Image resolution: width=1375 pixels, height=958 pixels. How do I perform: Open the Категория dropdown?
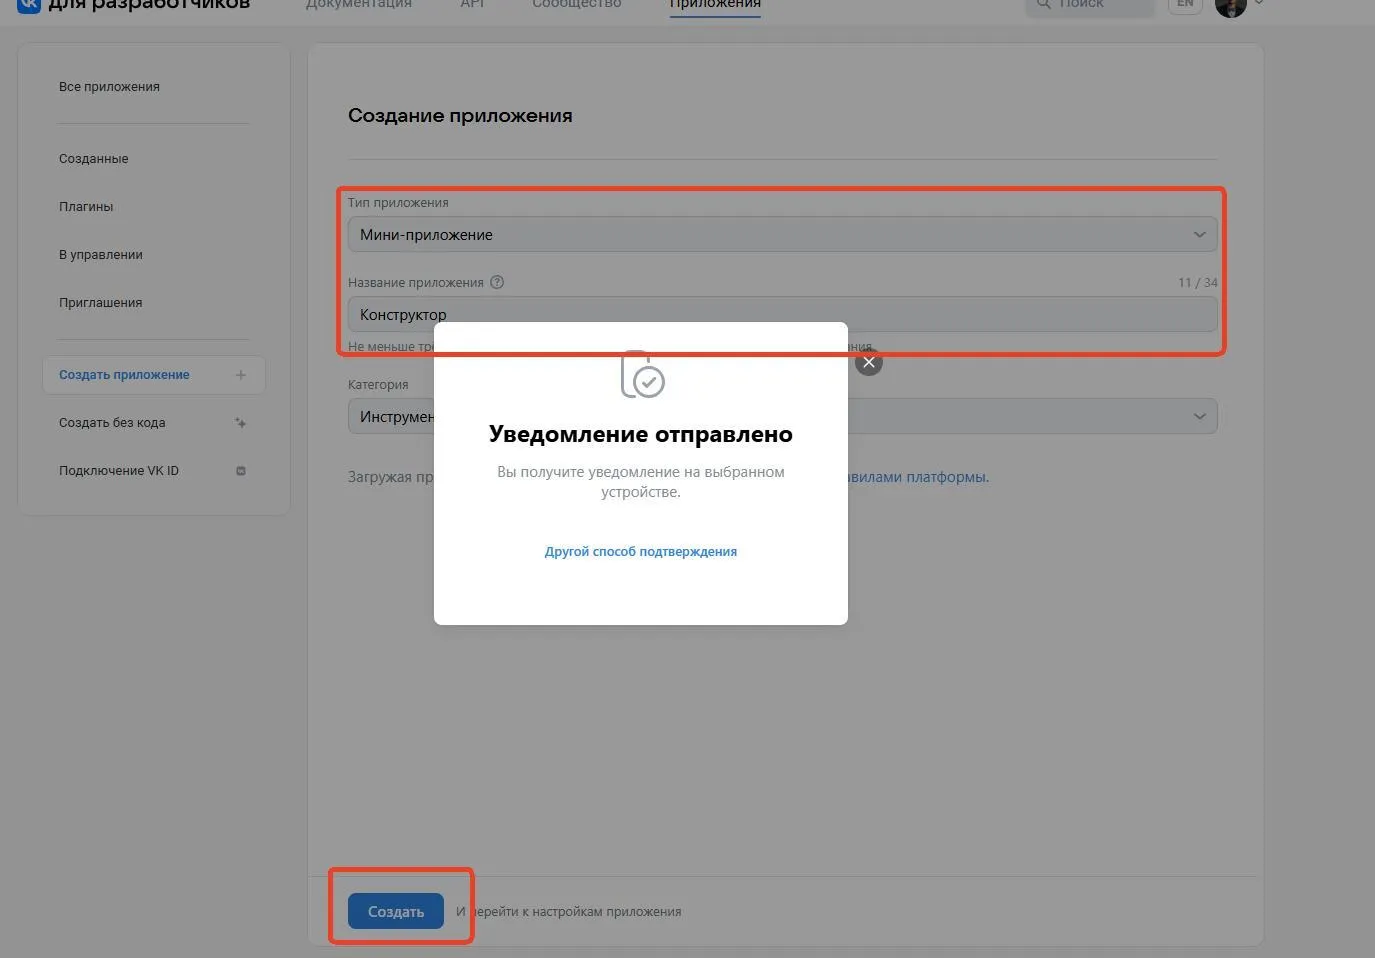tap(782, 416)
